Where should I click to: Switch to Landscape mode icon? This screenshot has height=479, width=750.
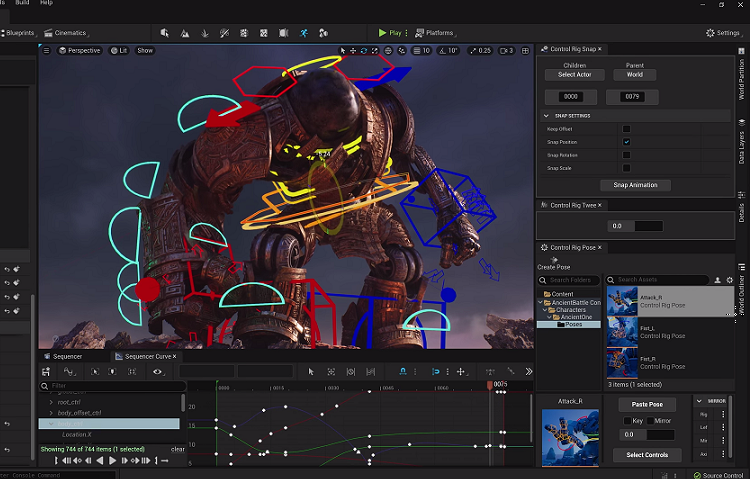(184, 33)
